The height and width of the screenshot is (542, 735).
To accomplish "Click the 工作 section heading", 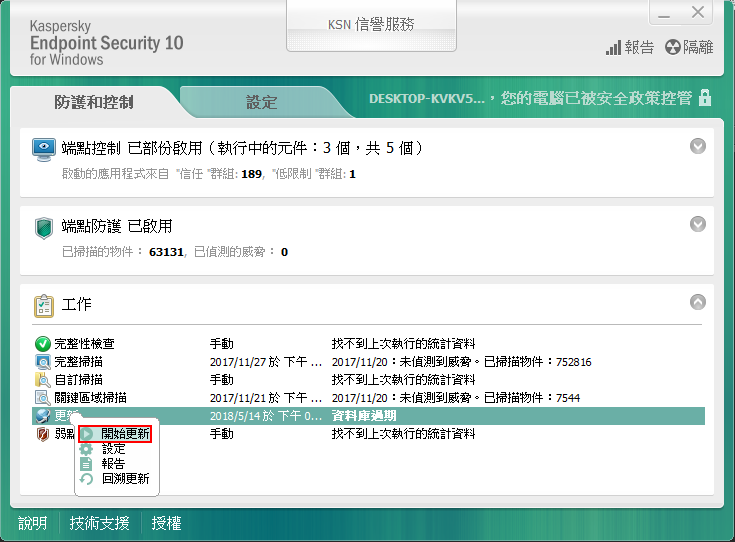I will [x=76, y=304].
